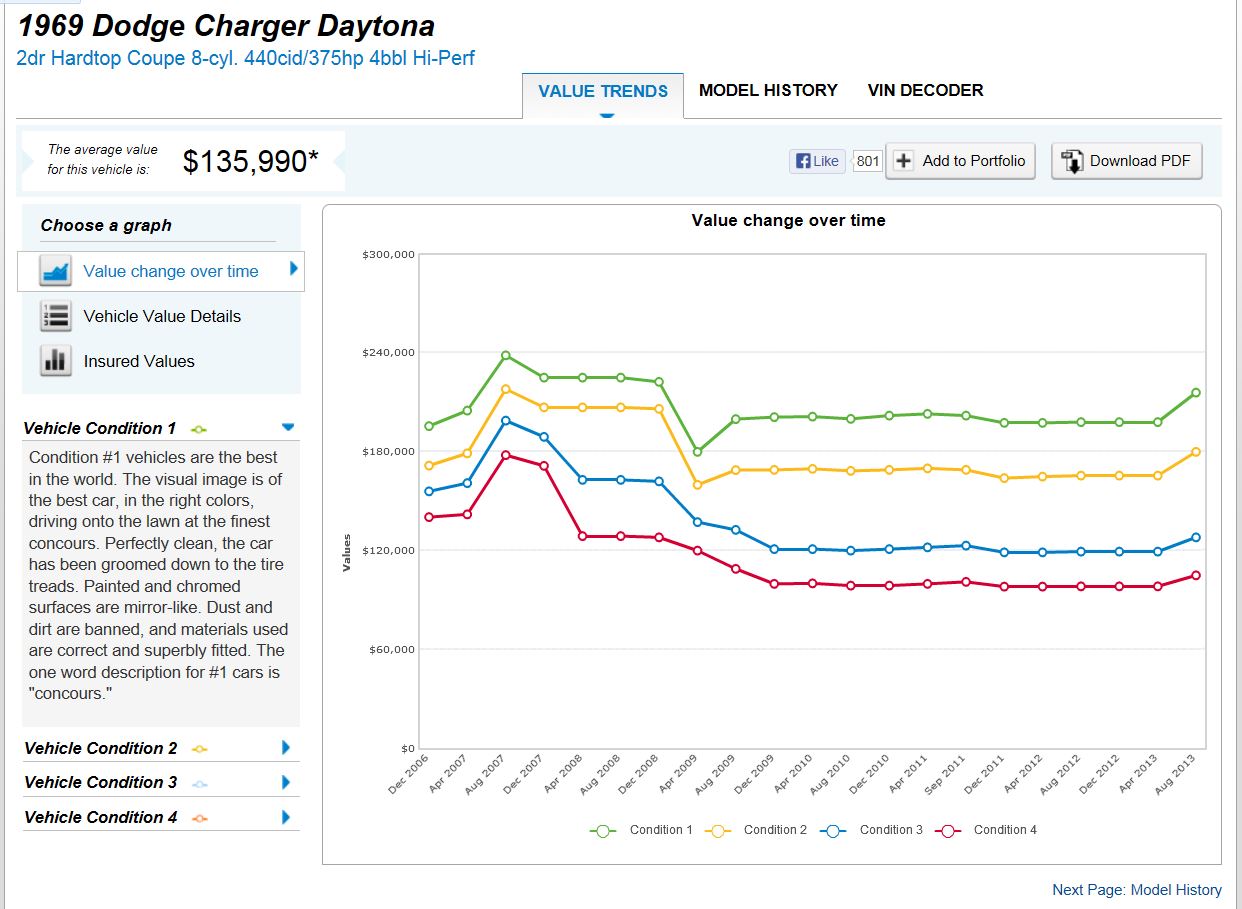This screenshot has height=909, width=1242.
Task: Toggle Condition 1 series in chart legend
Action: (642, 830)
